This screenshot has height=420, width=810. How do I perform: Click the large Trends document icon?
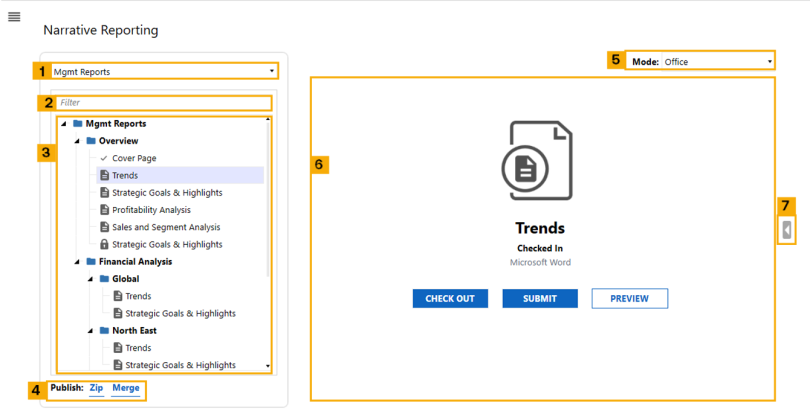click(x=538, y=161)
